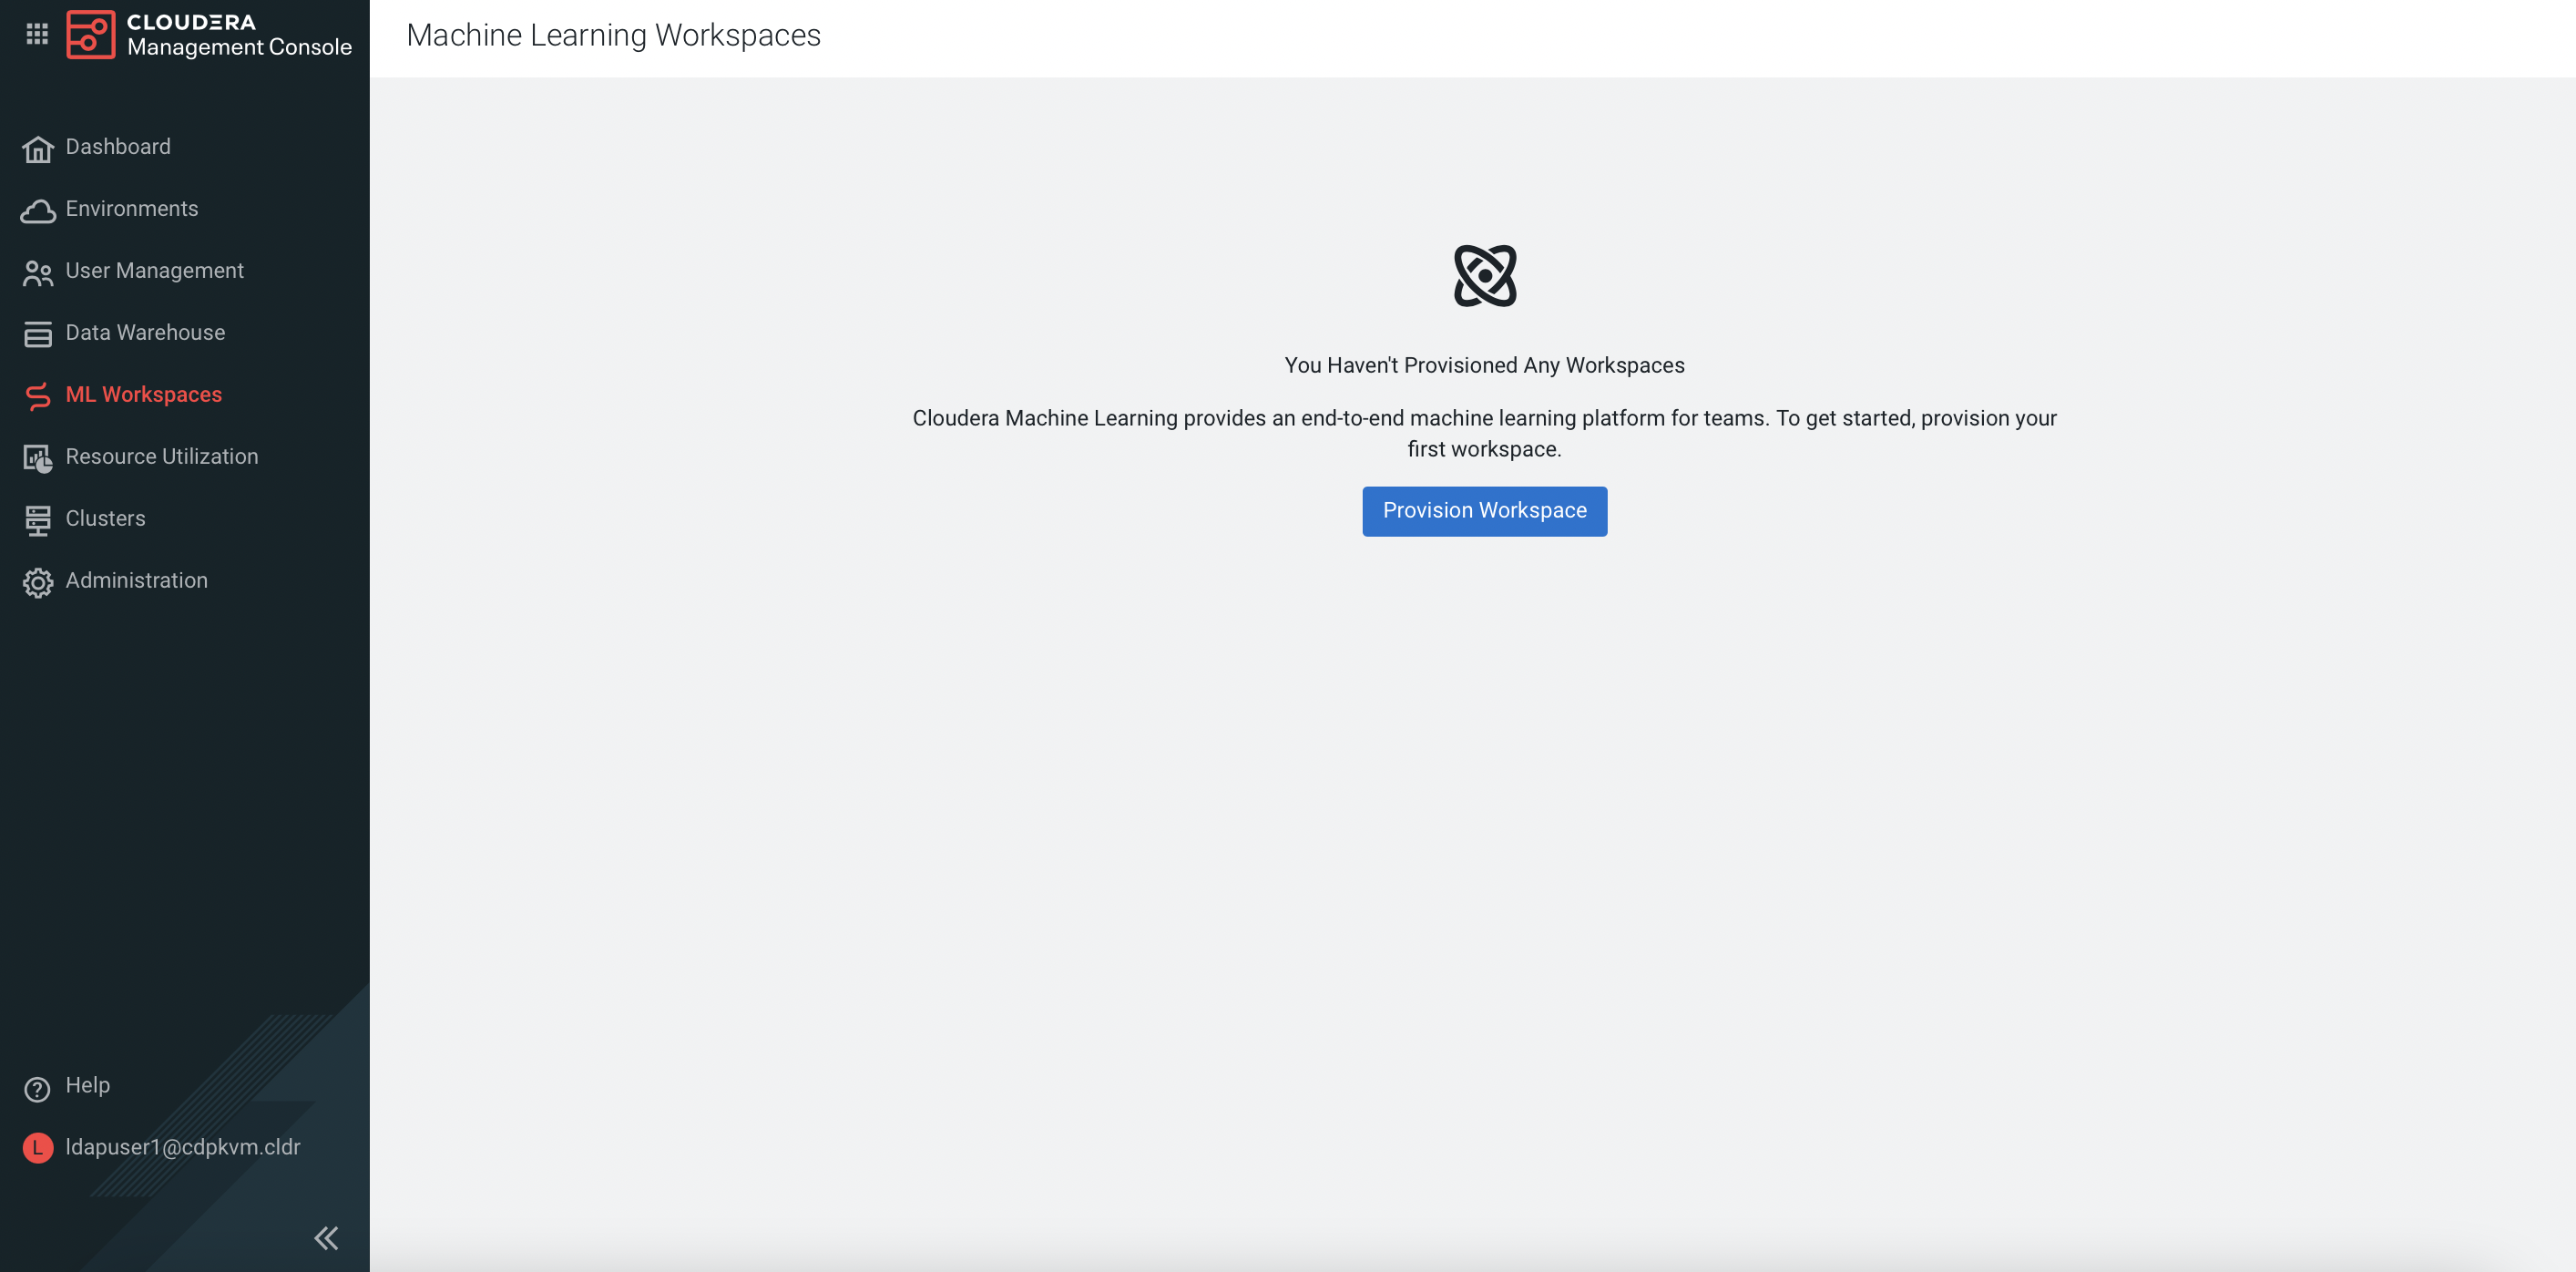This screenshot has width=2576, height=1272.
Task: Click the user avatar letter L
Action: point(38,1147)
